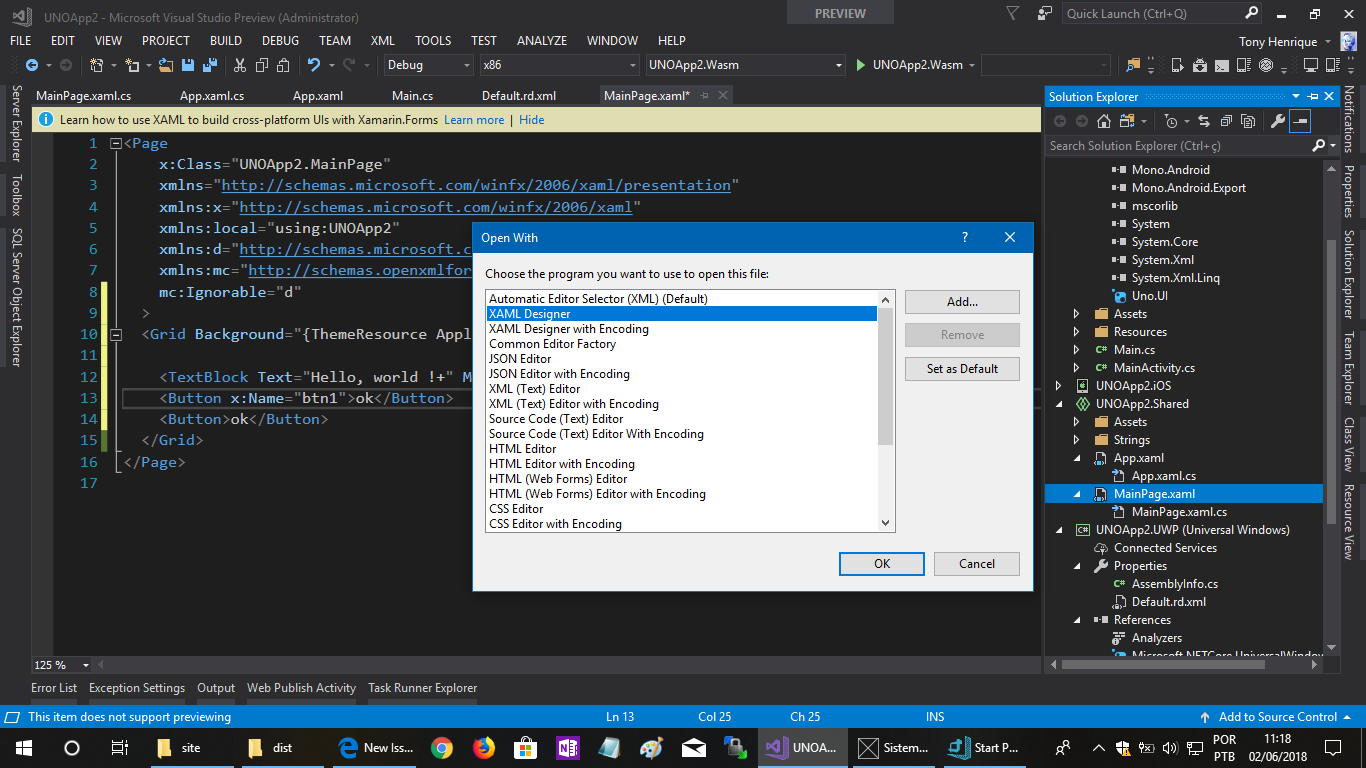Open the DEBUG menu

click(x=280, y=40)
